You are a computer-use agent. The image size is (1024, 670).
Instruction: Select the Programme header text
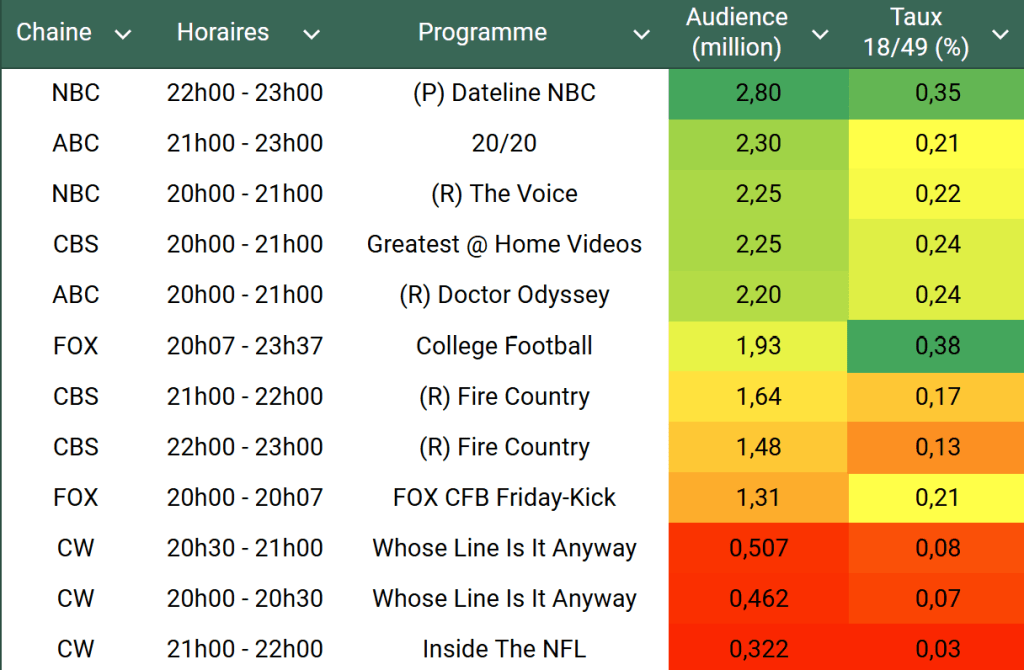tap(482, 32)
